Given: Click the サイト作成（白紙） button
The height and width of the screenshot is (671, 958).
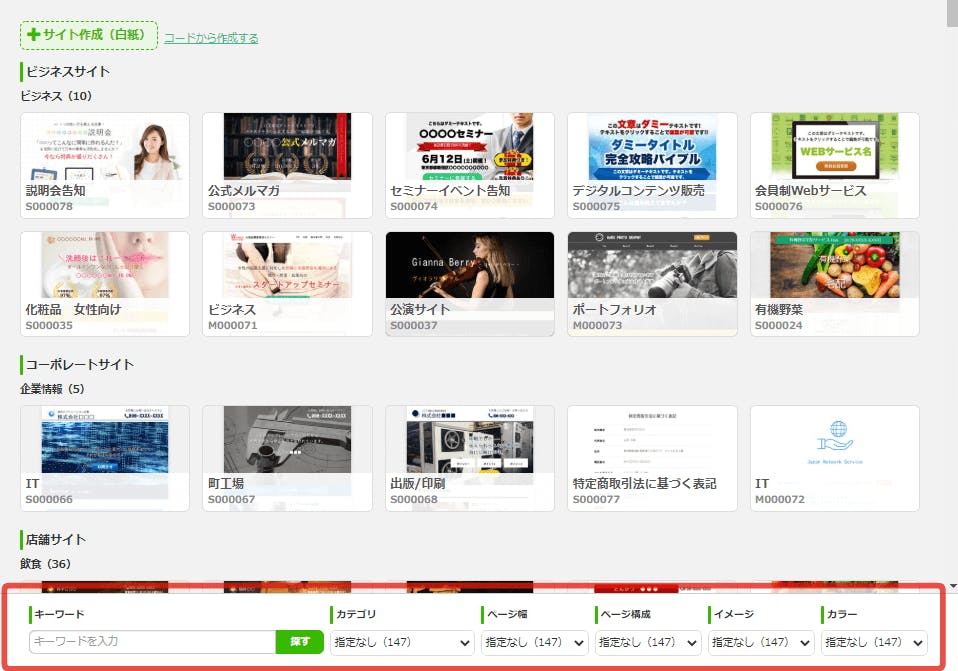Looking at the screenshot, I should [x=89, y=35].
